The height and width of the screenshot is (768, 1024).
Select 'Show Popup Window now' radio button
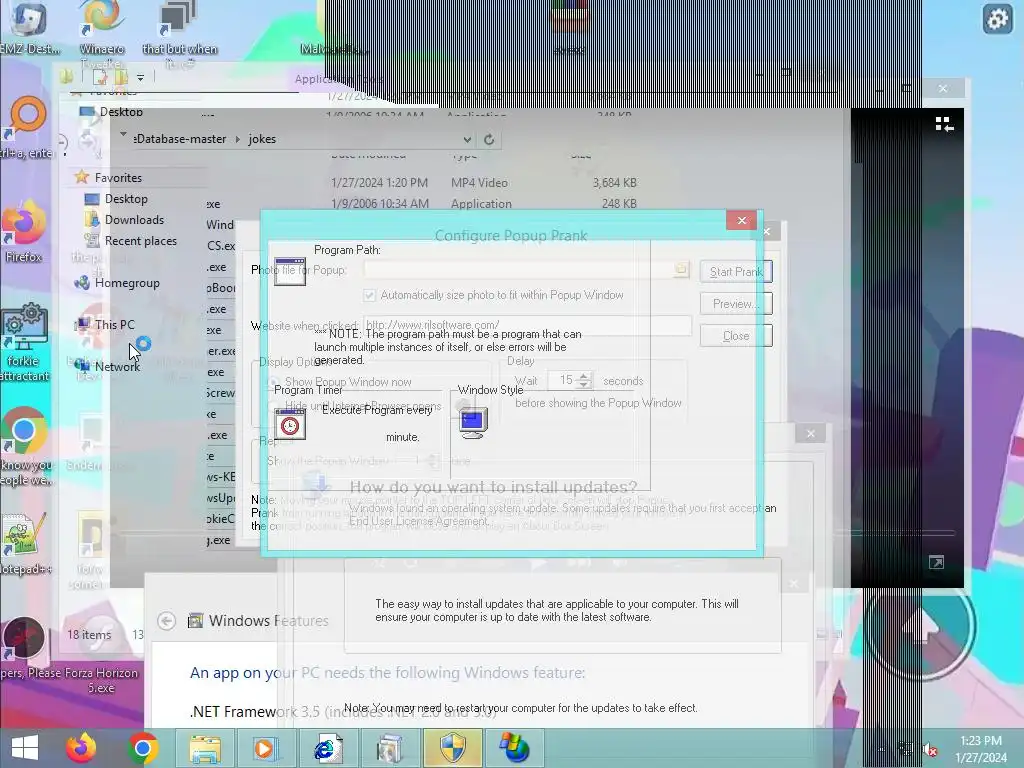(274, 382)
